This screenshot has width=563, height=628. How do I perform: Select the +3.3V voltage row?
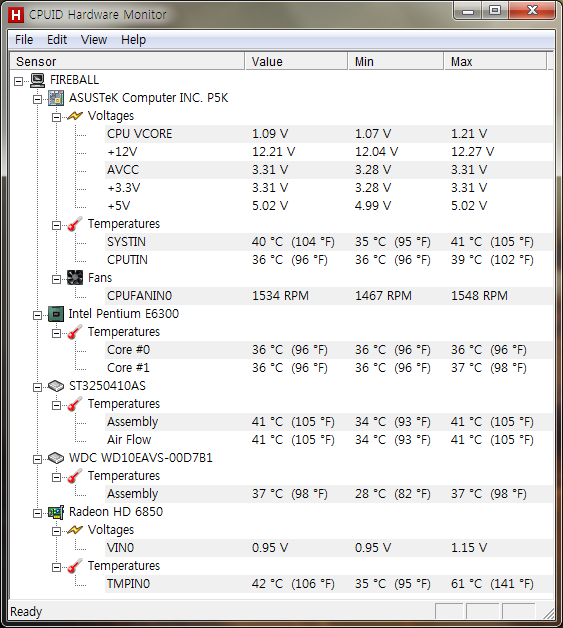[329, 188]
